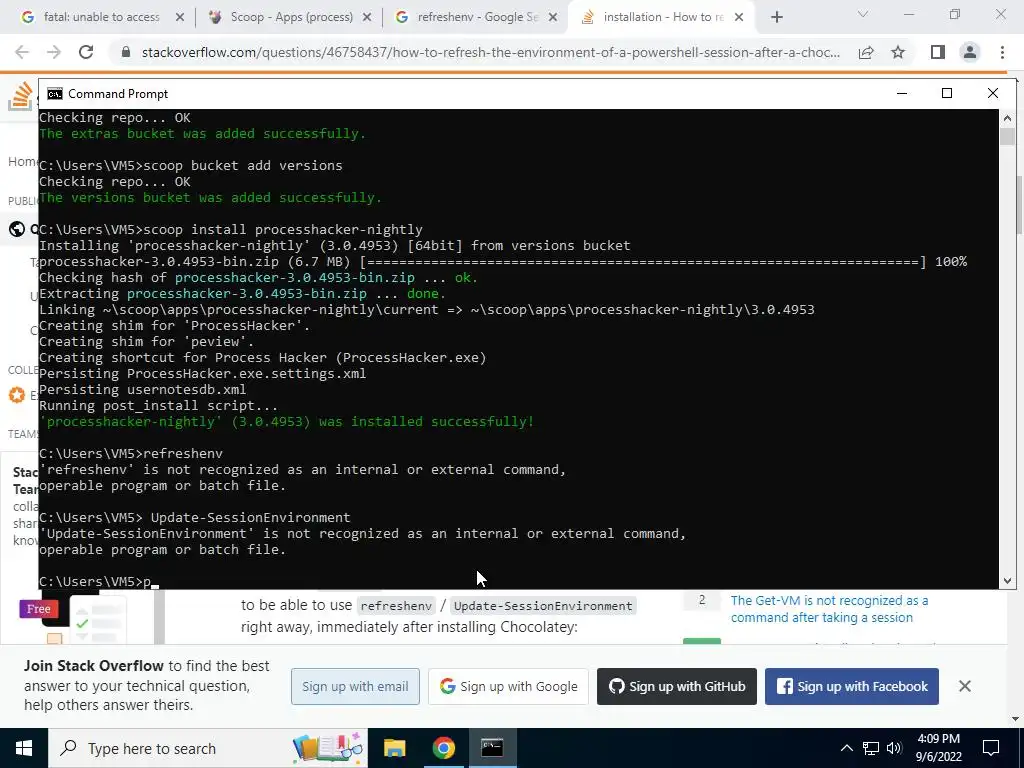Click the 'Free' badge
Viewport: 1024px width, 768px height.
[39, 609]
